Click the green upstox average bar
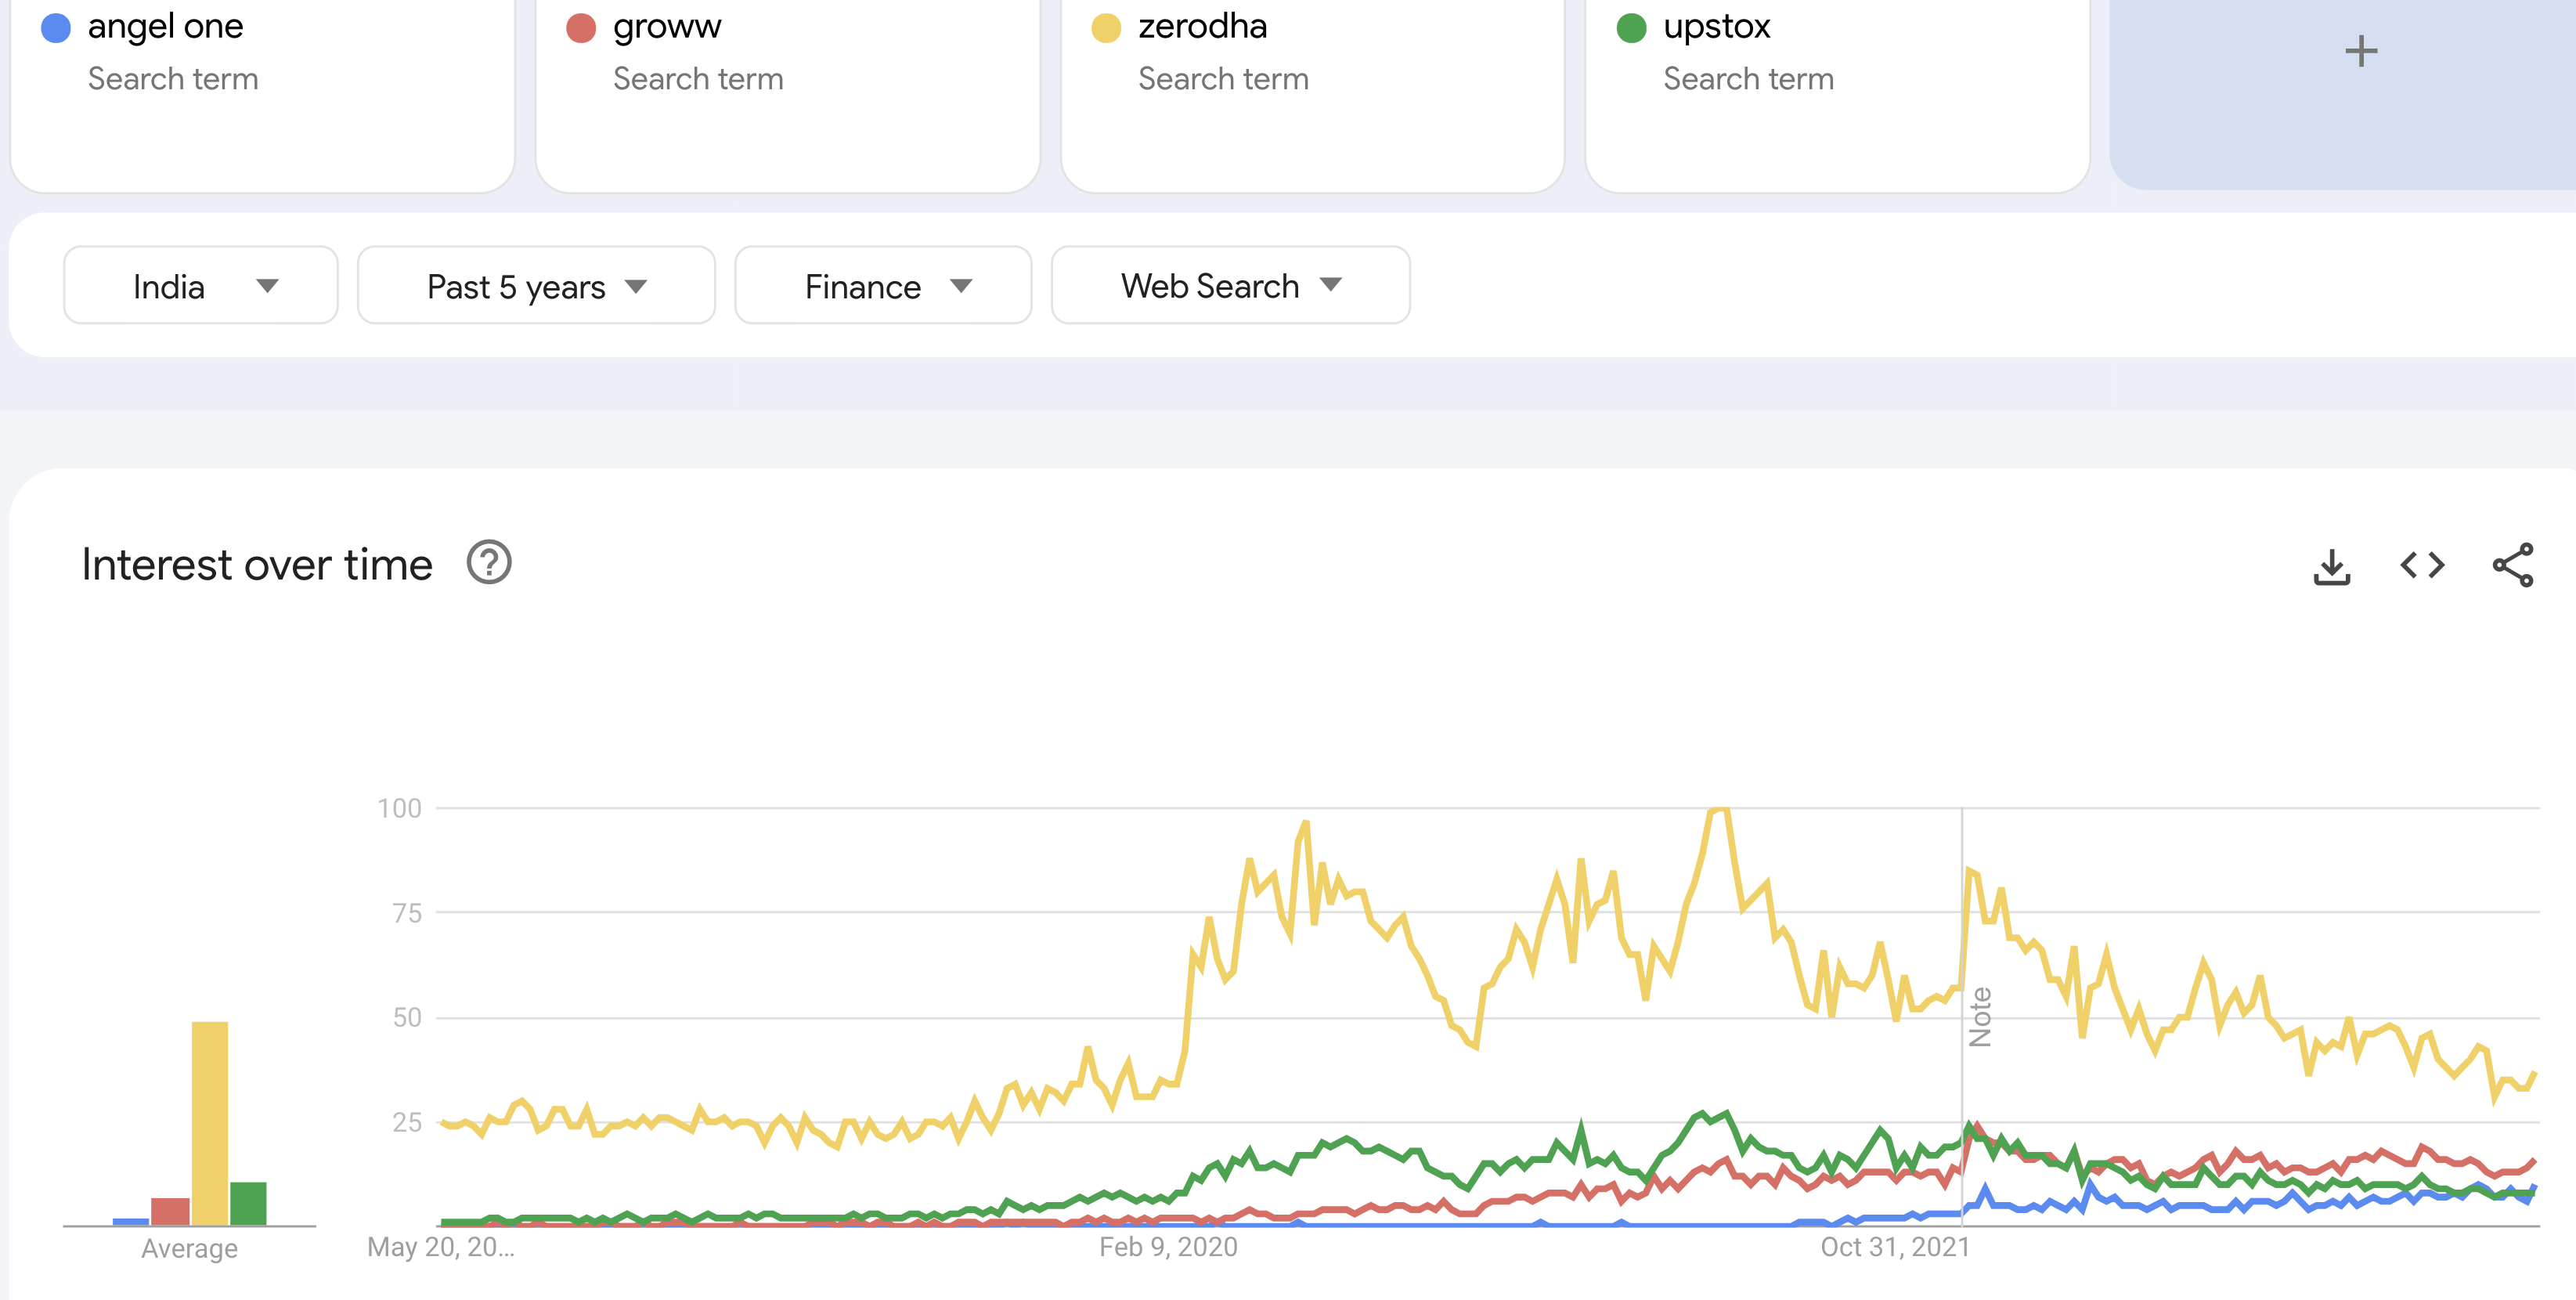The image size is (2576, 1300). point(248,1203)
